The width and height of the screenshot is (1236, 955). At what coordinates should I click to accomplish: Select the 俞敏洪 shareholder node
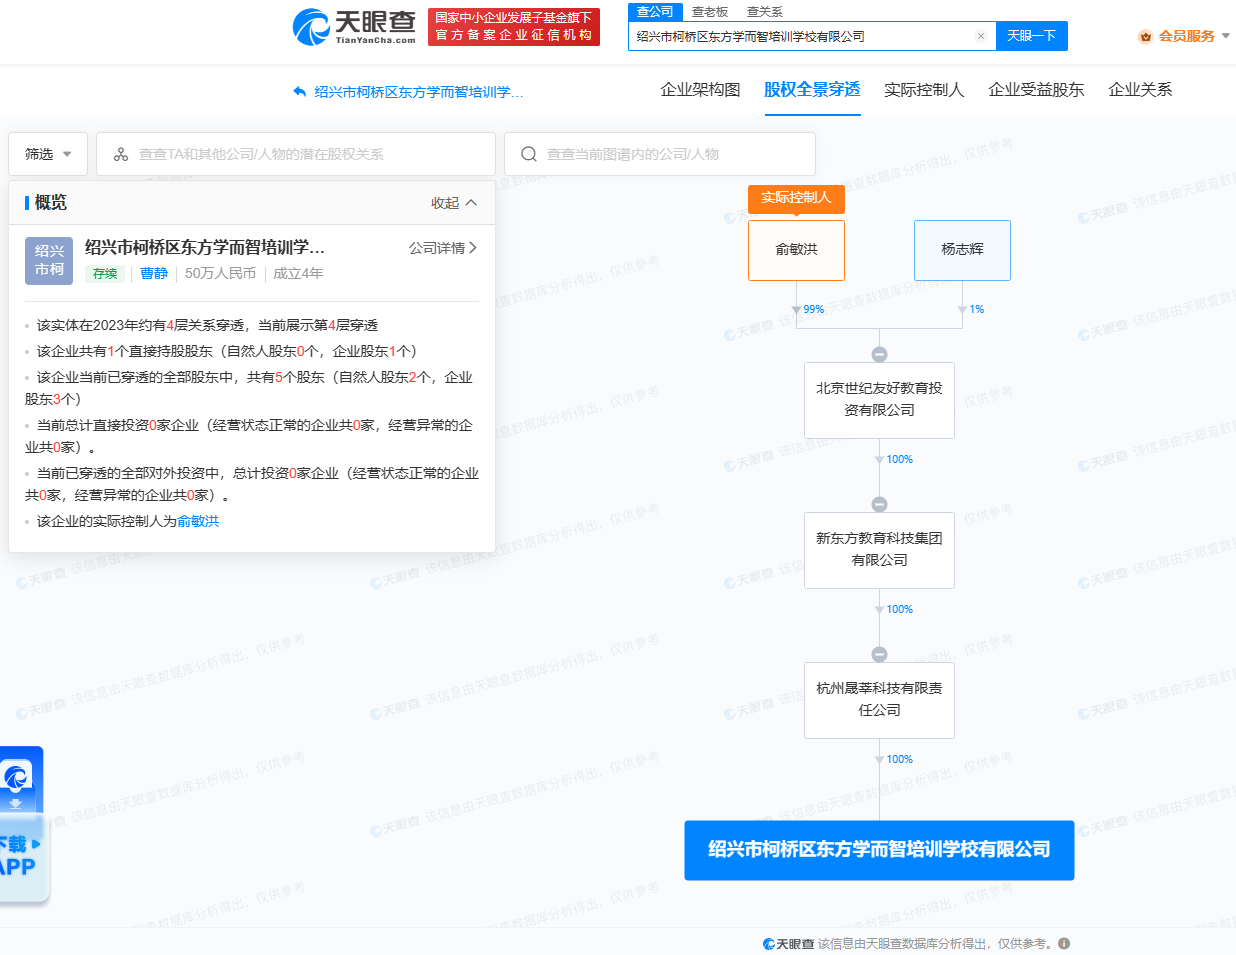797,250
